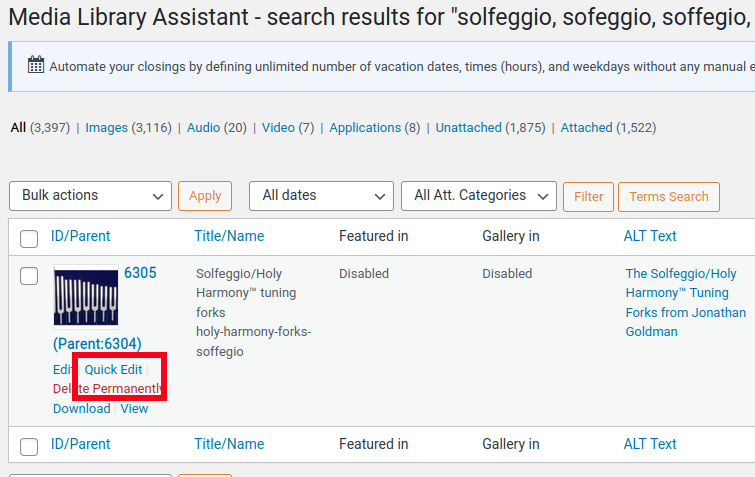Show All media items filter
This screenshot has width=755, height=477.
coord(18,128)
